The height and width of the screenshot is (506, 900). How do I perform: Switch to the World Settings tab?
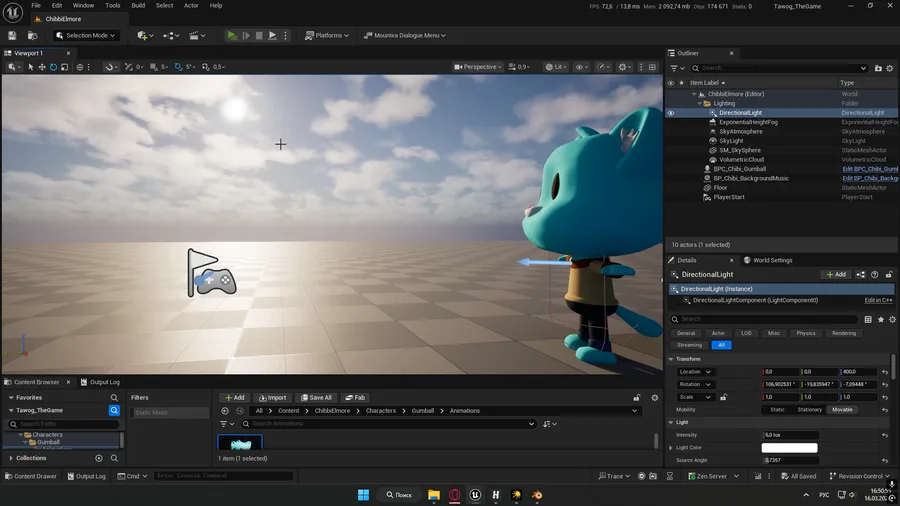click(767, 260)
